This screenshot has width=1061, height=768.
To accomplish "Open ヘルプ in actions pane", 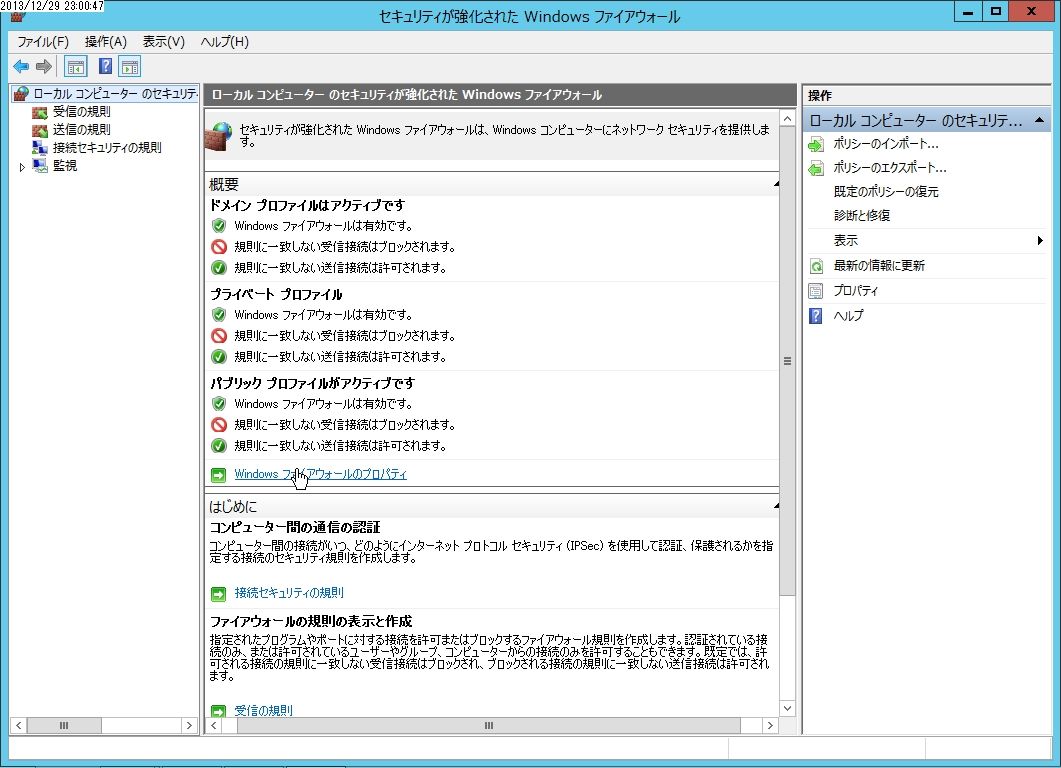I will [x=848, y=315].
